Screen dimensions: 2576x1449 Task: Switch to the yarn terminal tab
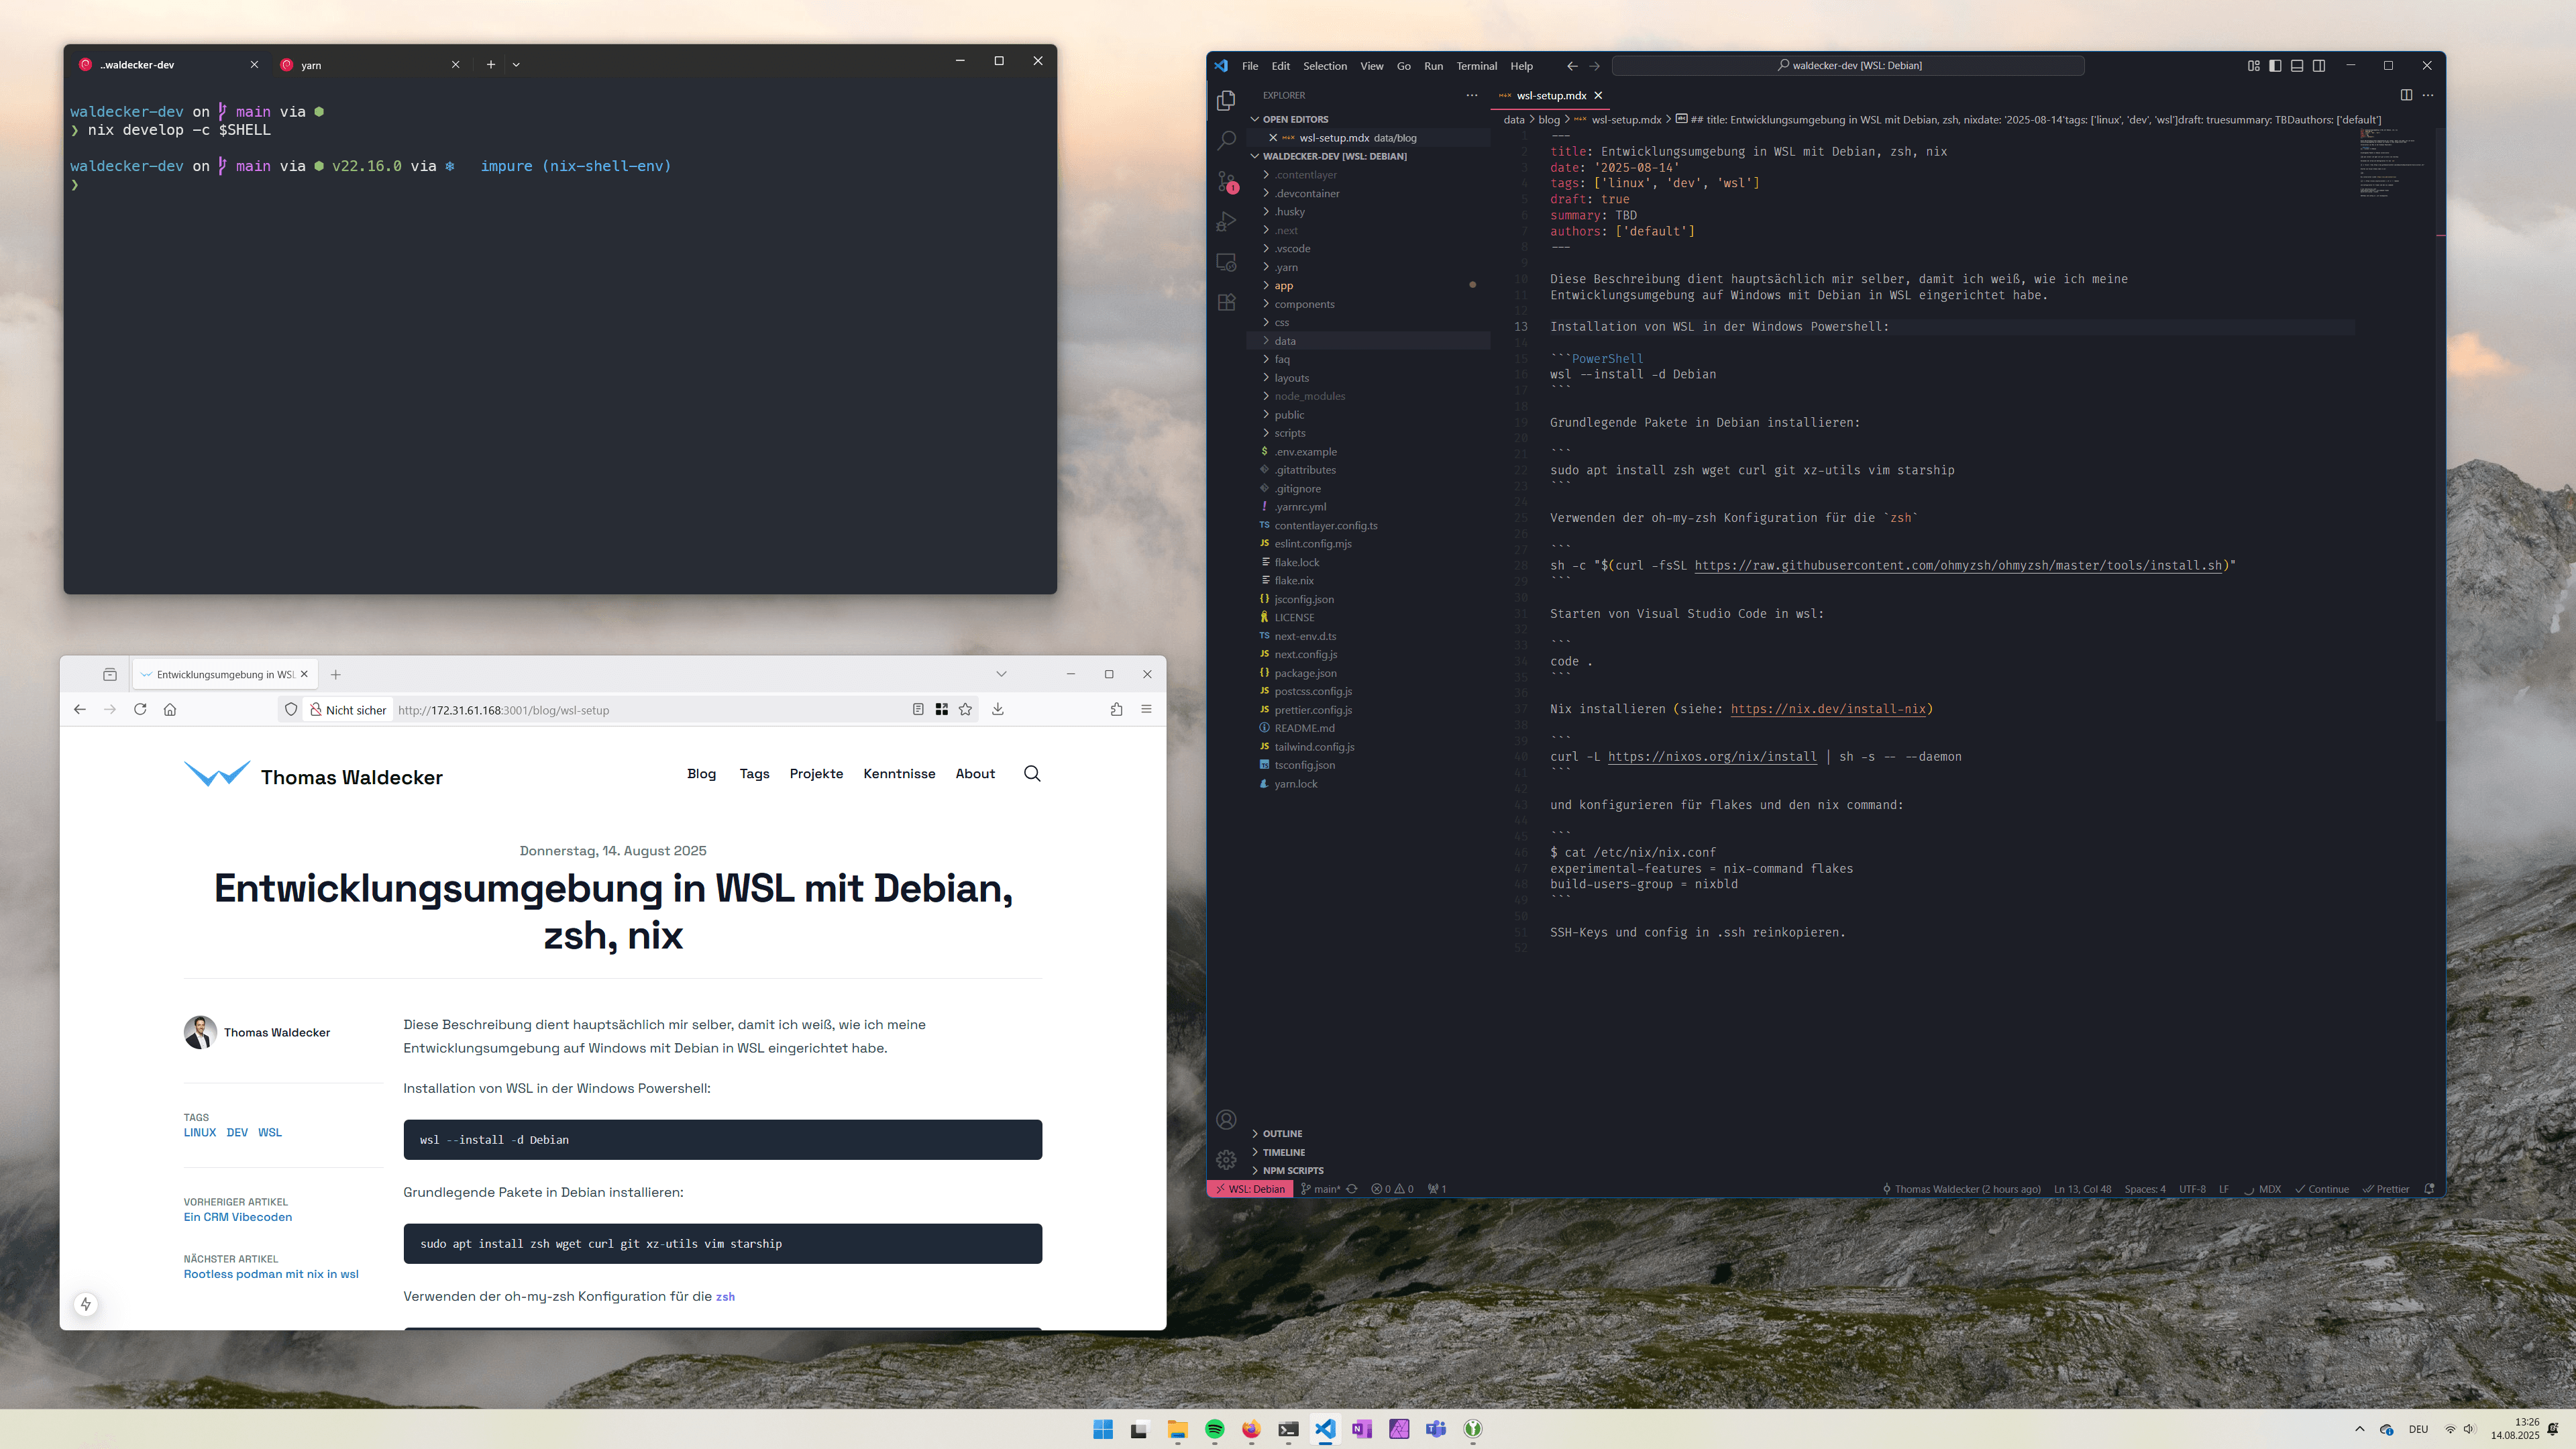[x=369, y=64]
